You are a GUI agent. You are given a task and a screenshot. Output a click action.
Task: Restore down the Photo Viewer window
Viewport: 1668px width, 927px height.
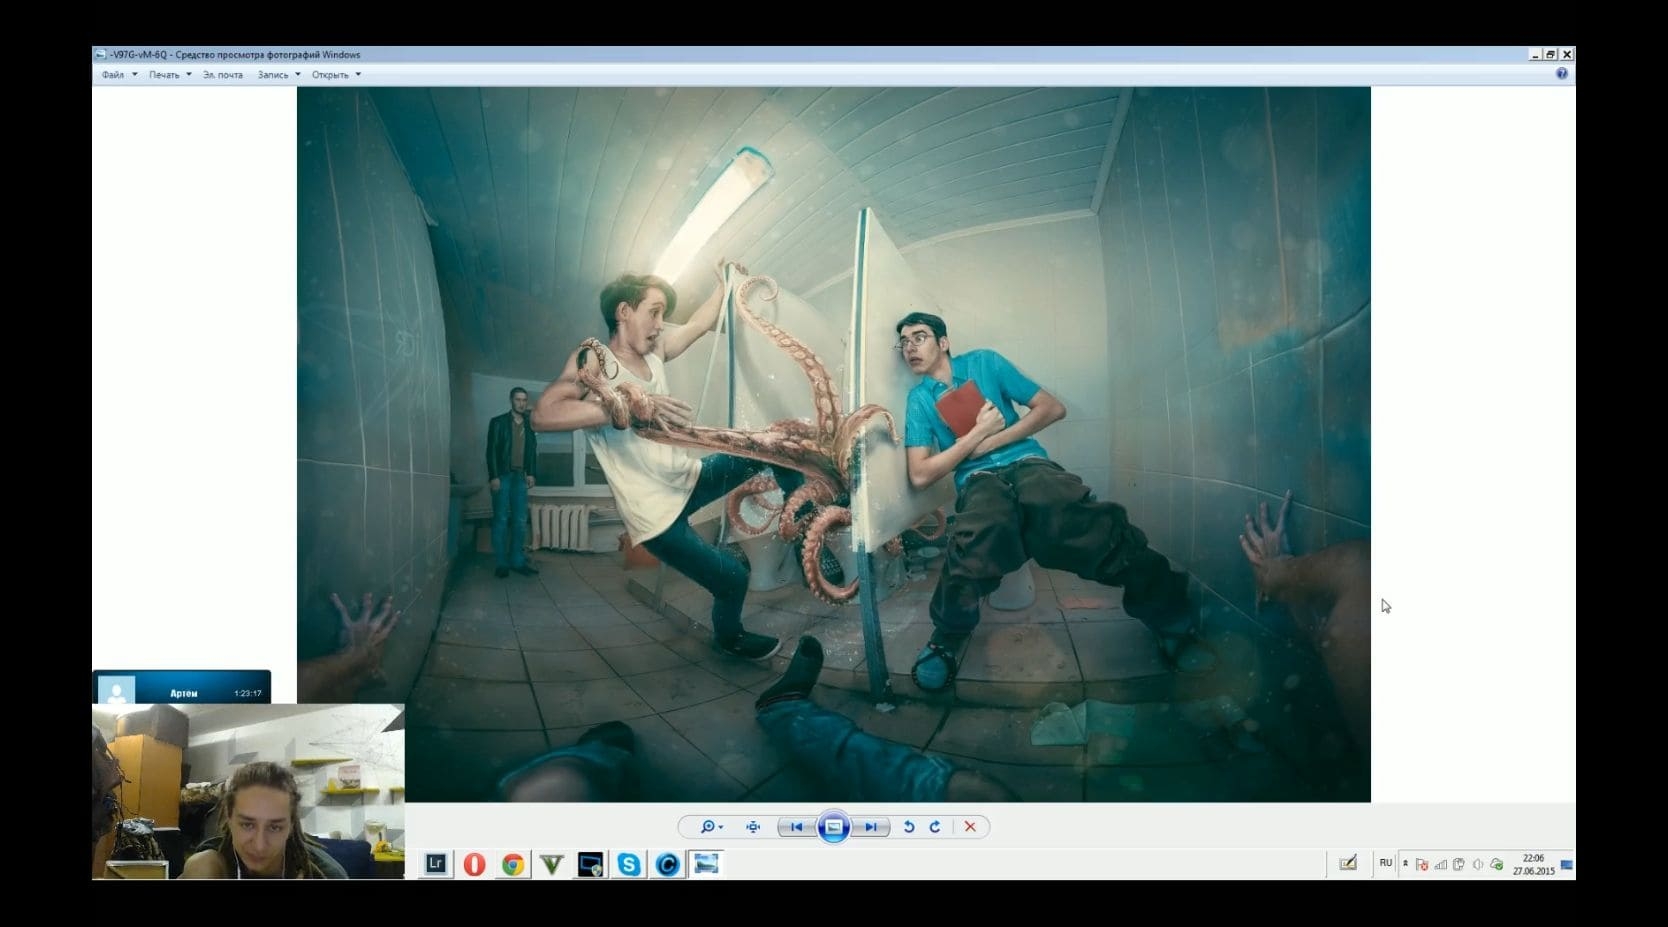click(x=1551, y=55)
